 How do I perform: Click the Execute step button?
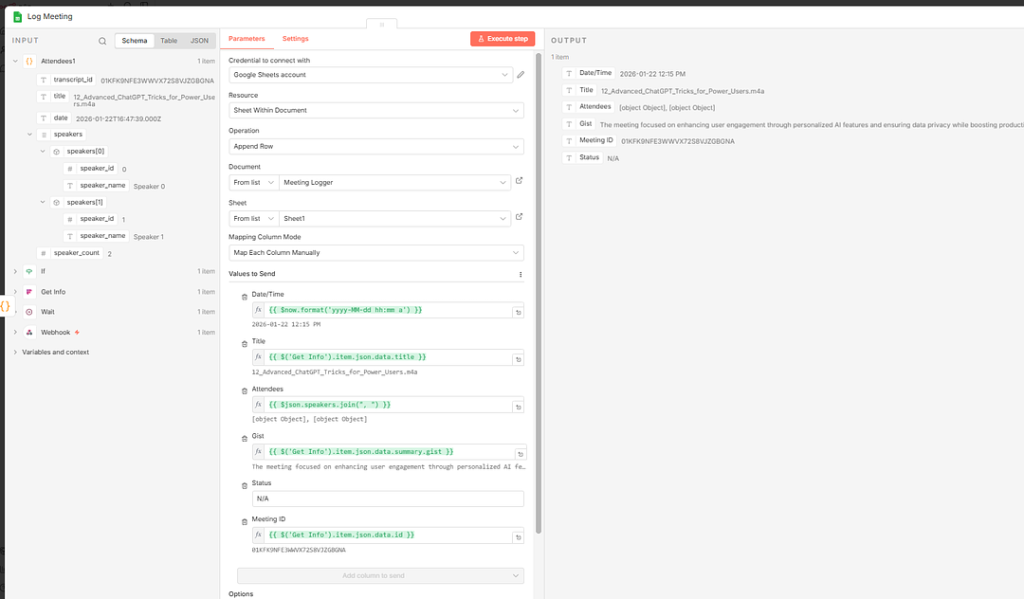pyautogui.click(x=502, y=39)
